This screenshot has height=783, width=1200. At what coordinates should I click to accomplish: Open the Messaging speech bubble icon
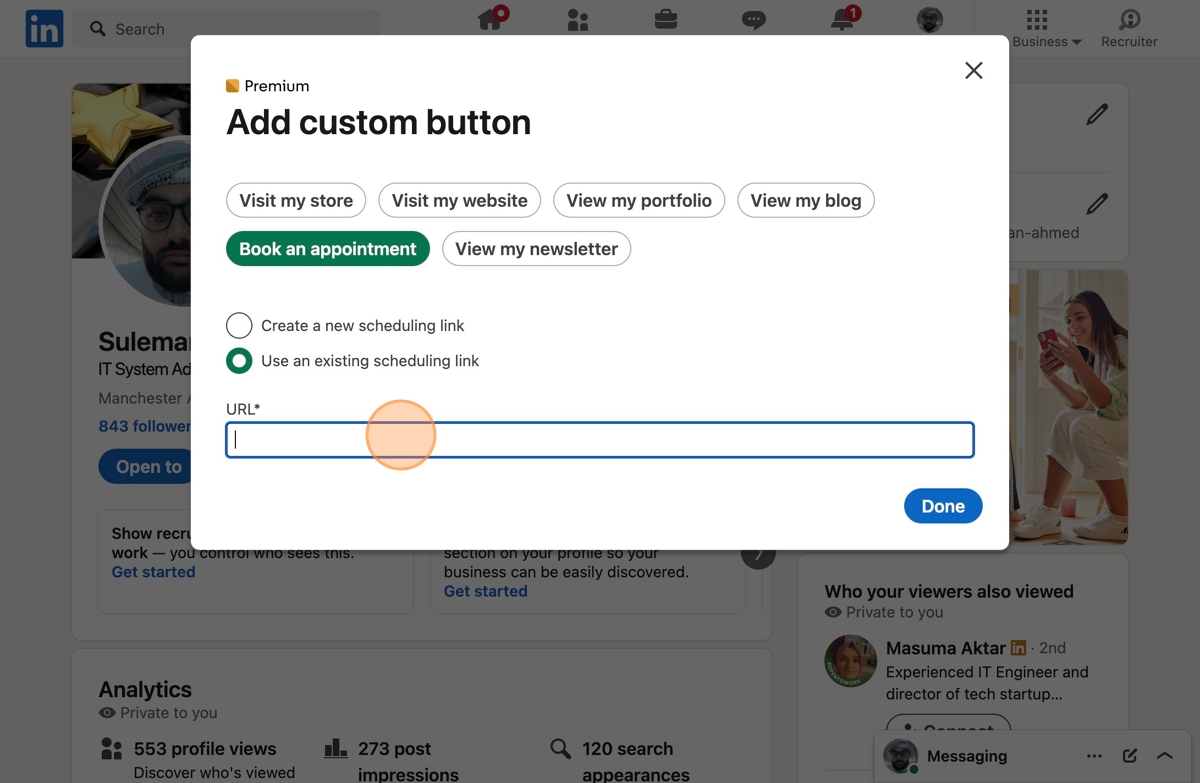(x=754, y=20)
